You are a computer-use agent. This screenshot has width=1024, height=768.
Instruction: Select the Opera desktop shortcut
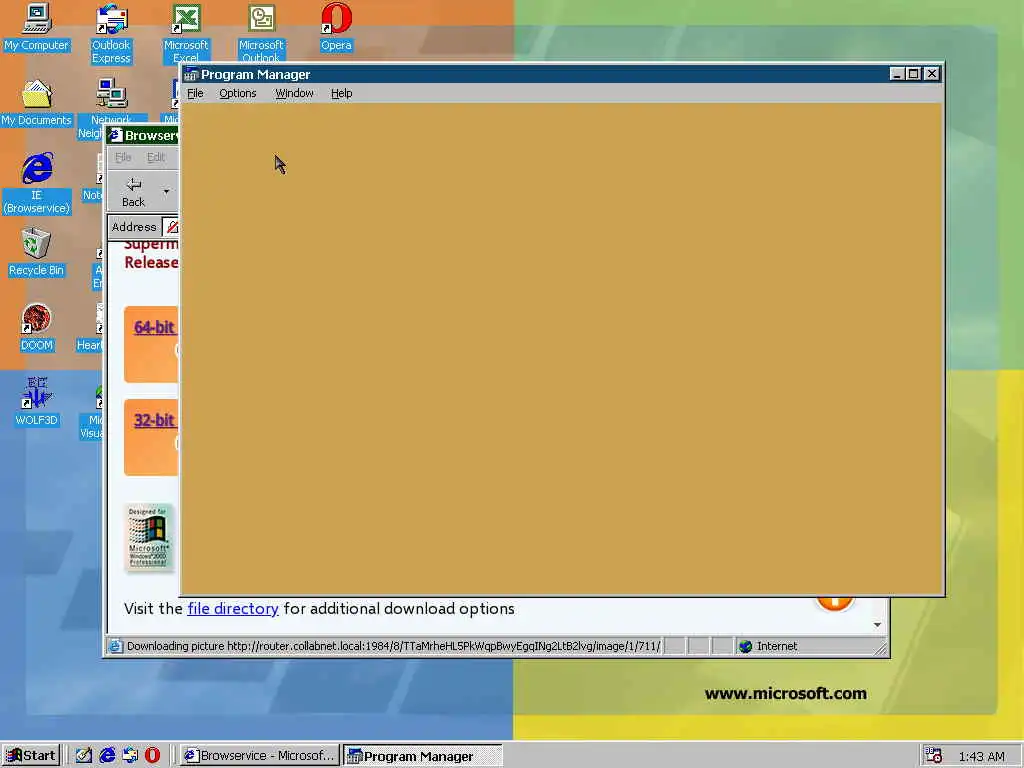[x=336, y=27]
